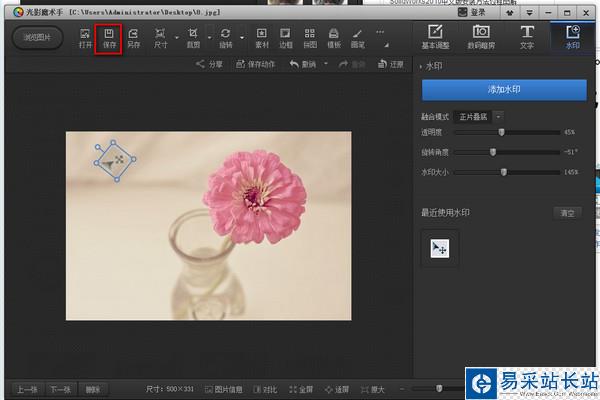Open the 素材 materials tool

coord(261,38)
